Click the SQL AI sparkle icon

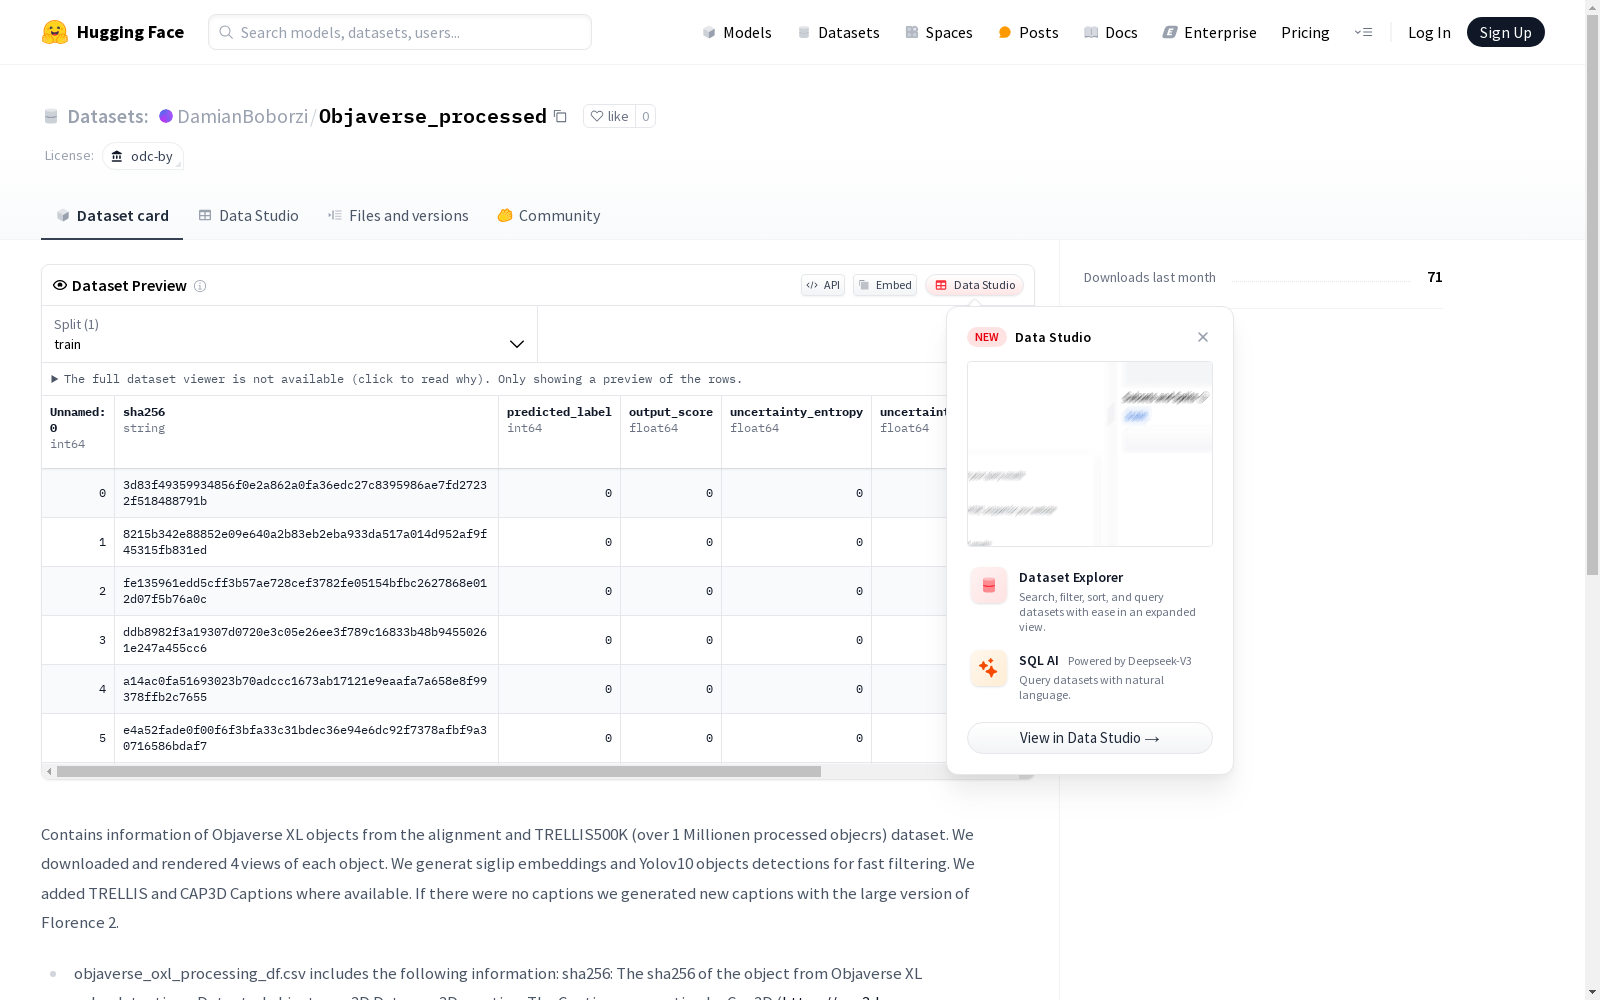[x=988, y=668]
